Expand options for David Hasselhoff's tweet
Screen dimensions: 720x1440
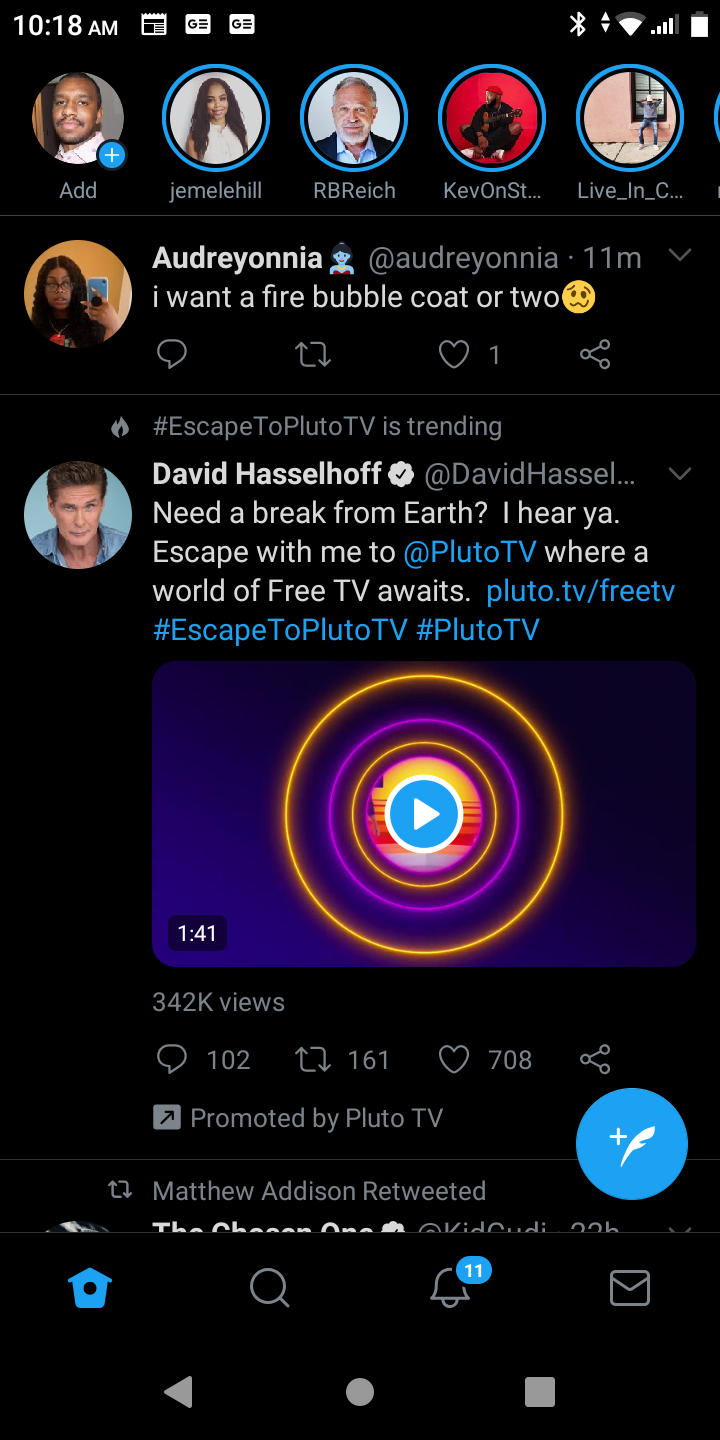[x=680, y=473]
